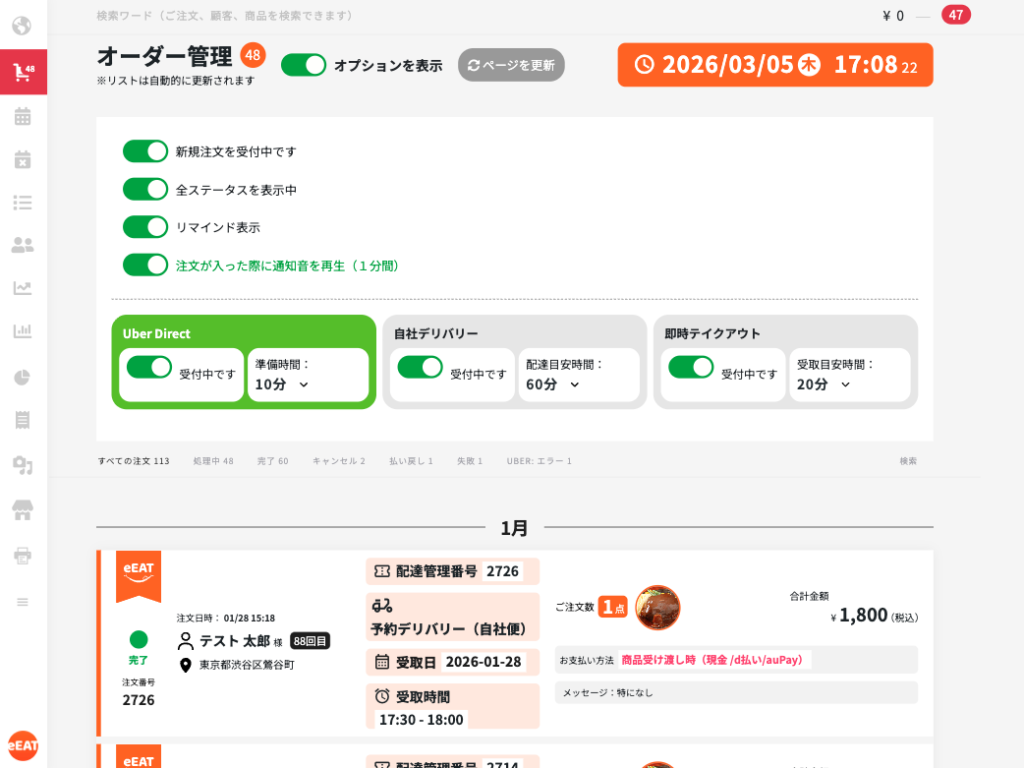1024x768 pixels.
Task: Click the storefront icon in the sidebar
Action: (22, 511)
